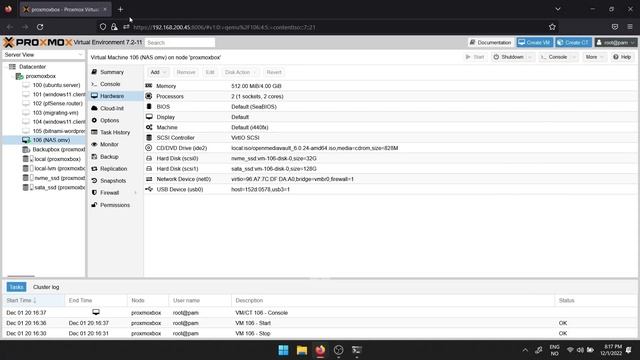
Task: Click the Help button
Action: [x=622, y=57]
